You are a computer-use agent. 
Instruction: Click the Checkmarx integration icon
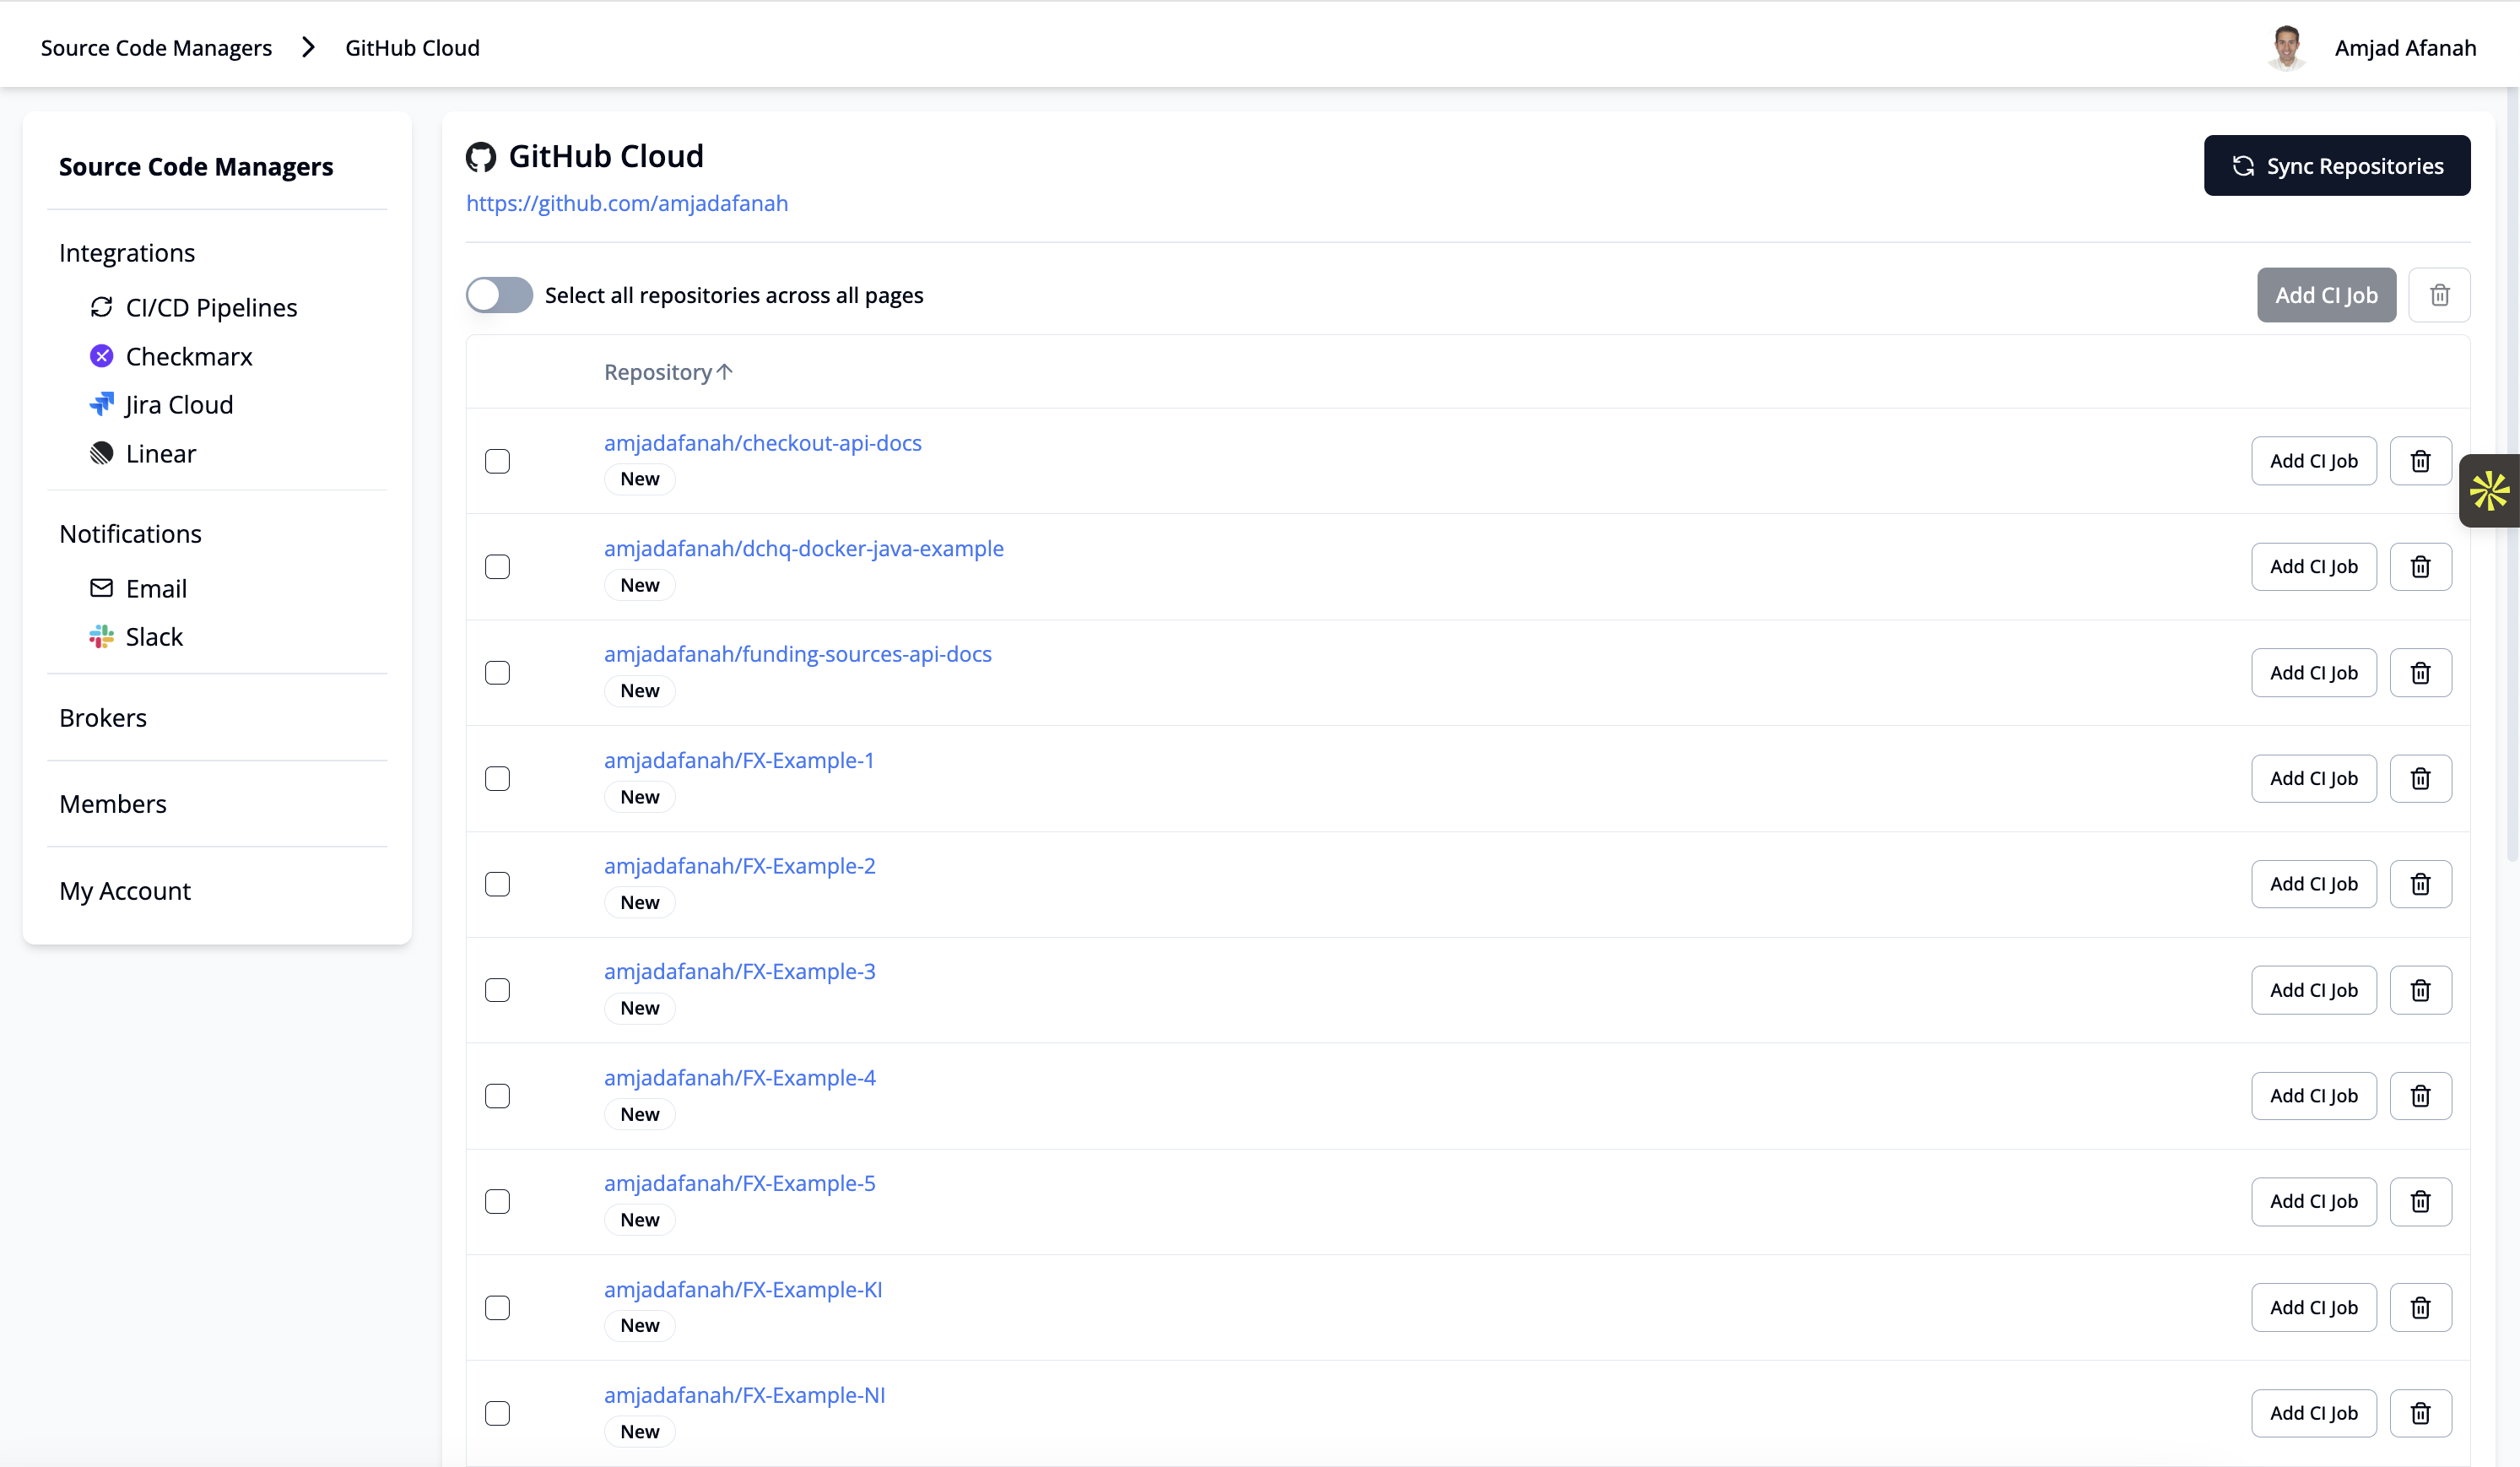(101, 356)
